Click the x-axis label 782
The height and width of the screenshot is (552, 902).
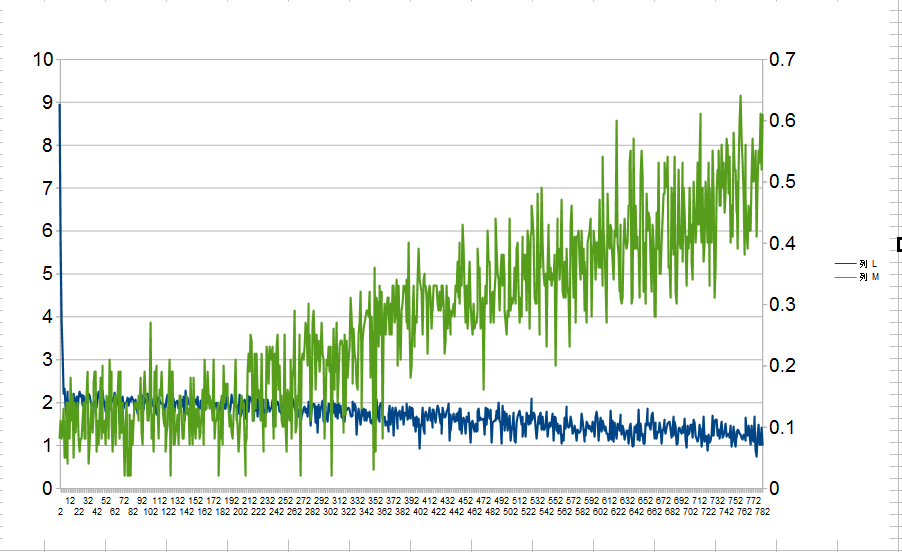762,512
